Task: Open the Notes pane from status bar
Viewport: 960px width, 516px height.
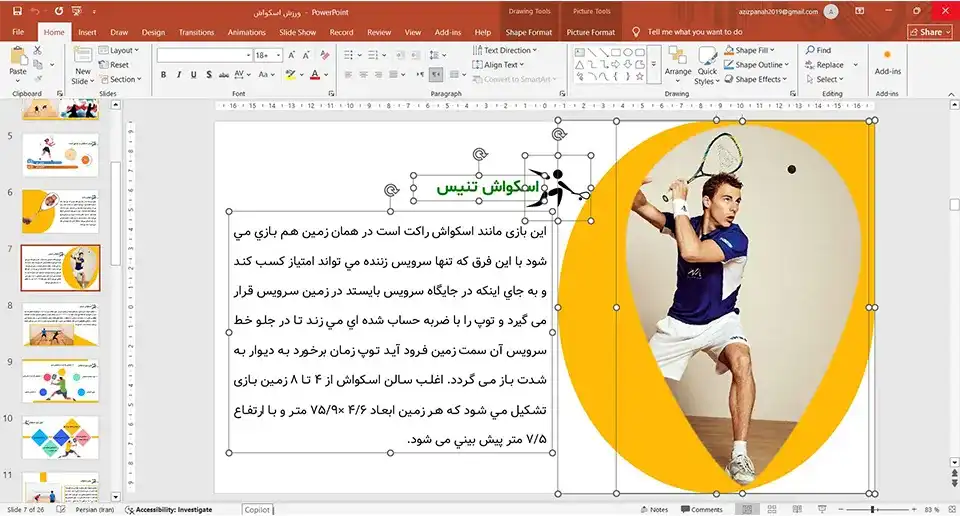Action: (654, 509)
